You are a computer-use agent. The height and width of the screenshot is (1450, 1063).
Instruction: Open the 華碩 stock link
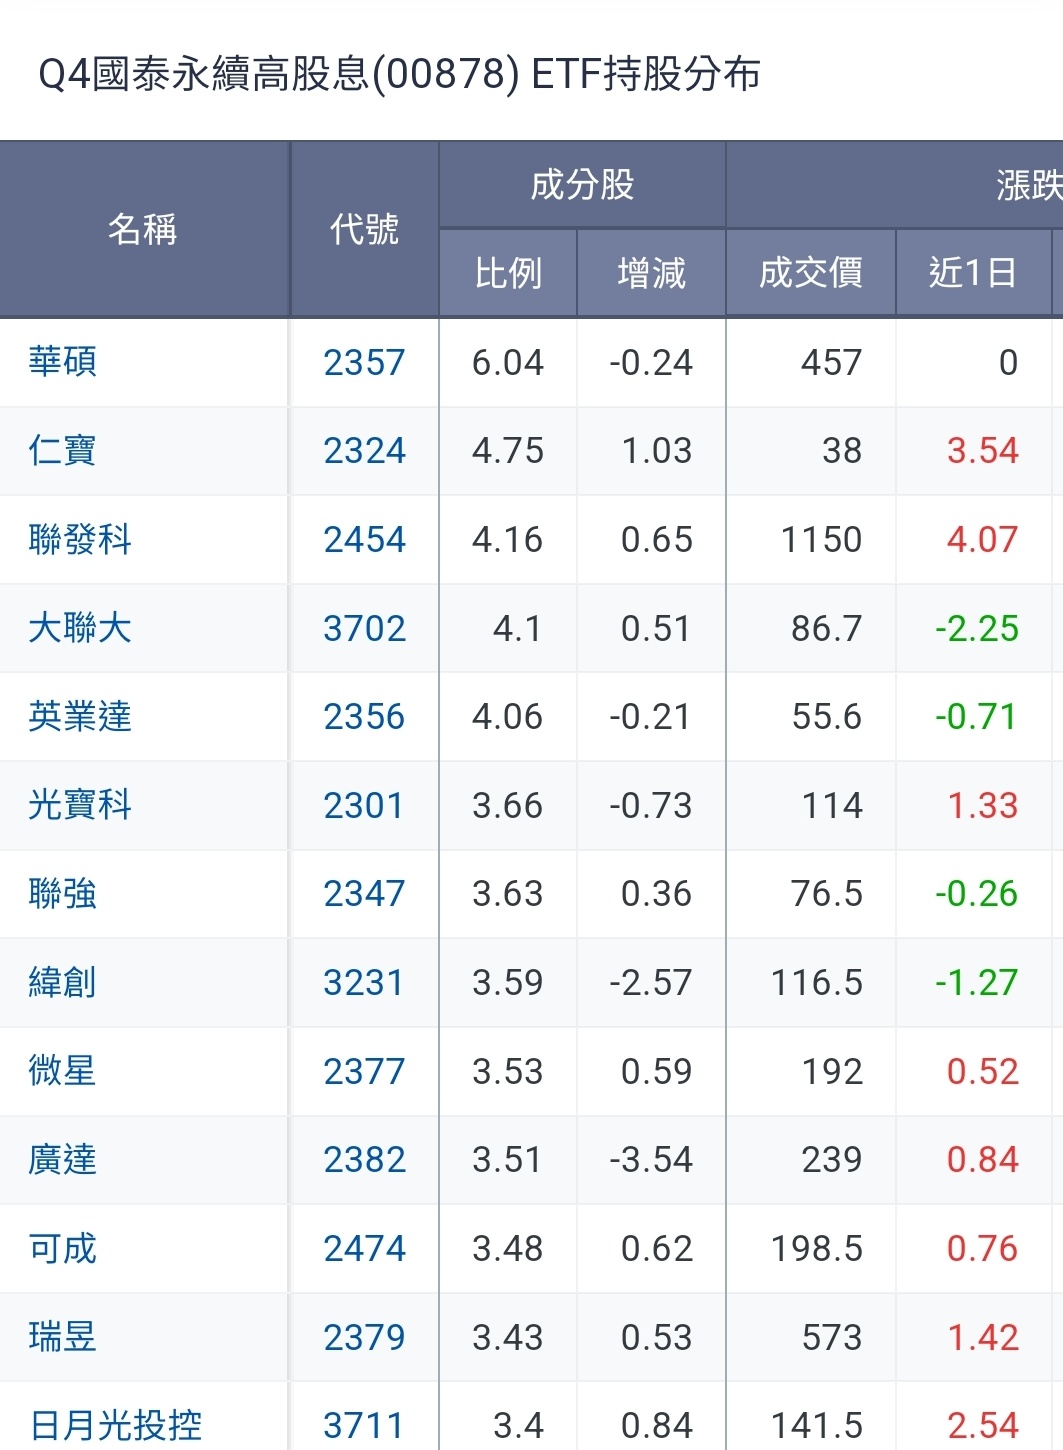click(x=62, y=362)
